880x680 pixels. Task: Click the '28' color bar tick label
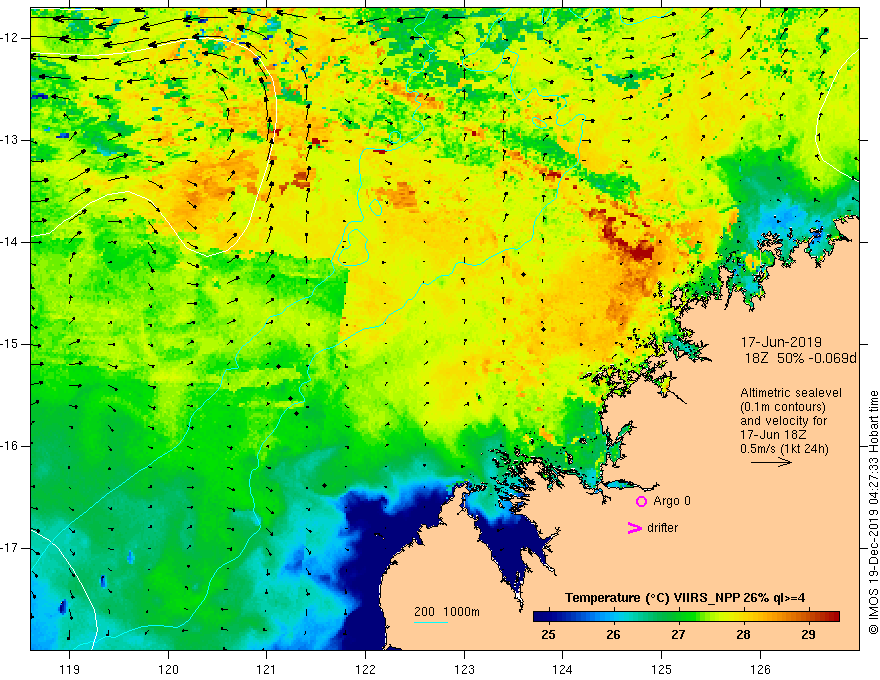(743, 635)
